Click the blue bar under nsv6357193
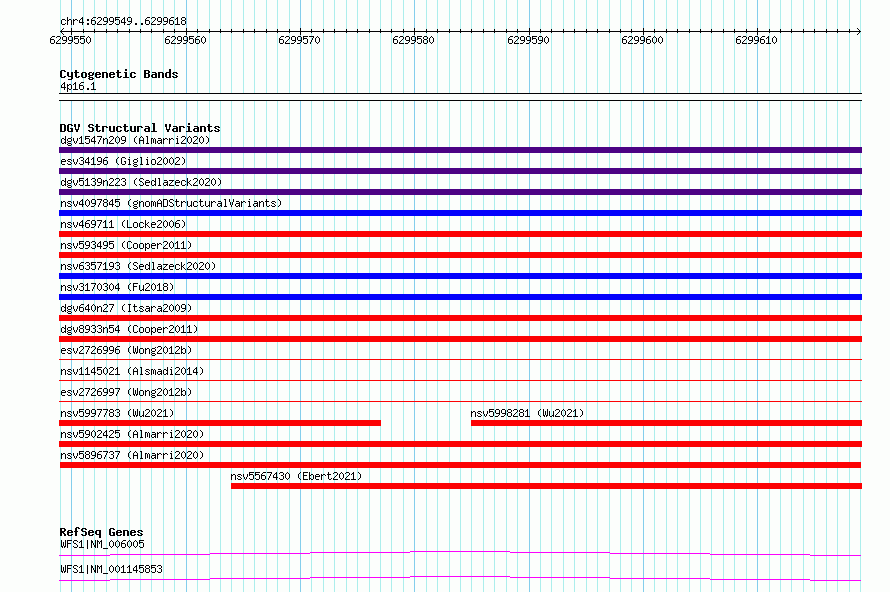Image resolution: width=890 pixels, height=592 pixels. (x=460, y=276)
